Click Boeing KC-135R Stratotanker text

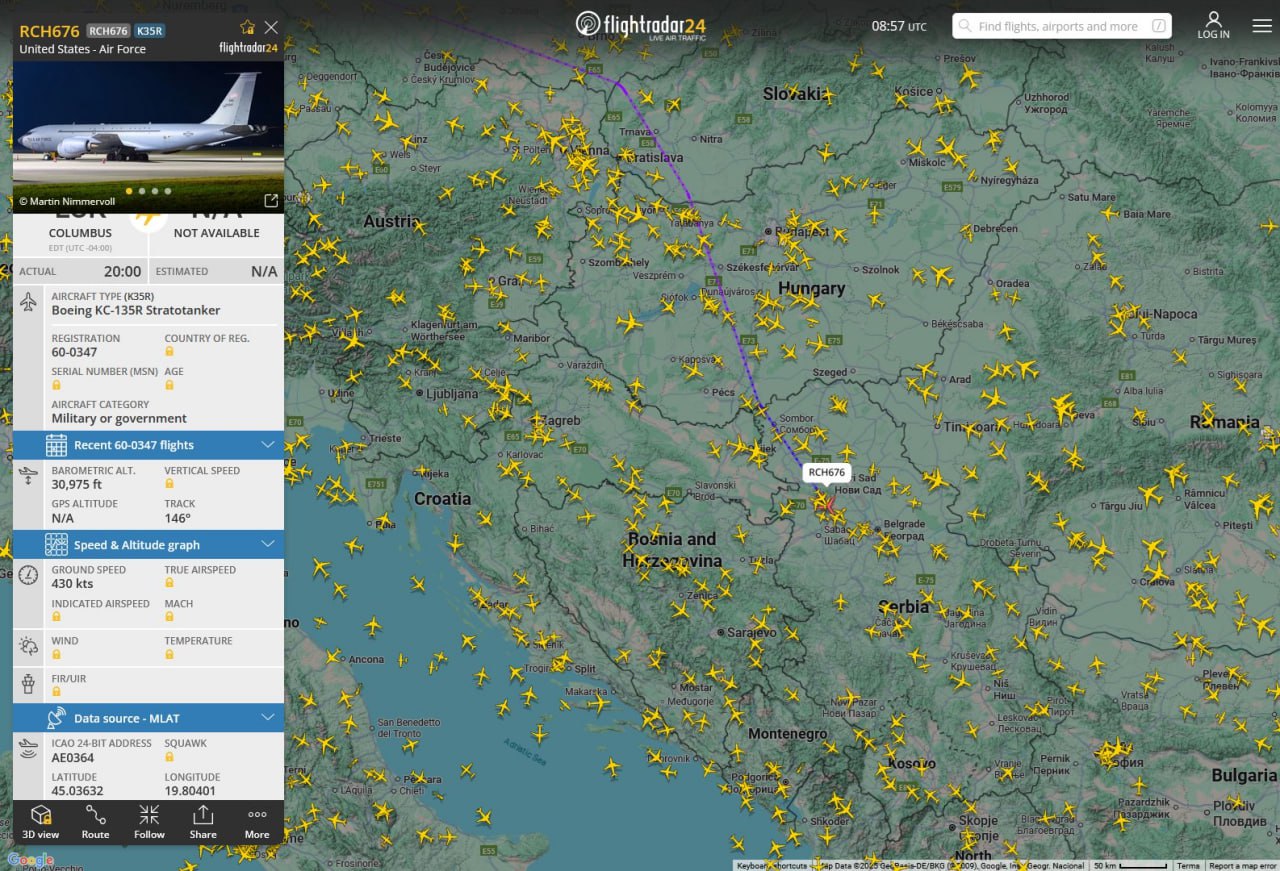(136, 310)
